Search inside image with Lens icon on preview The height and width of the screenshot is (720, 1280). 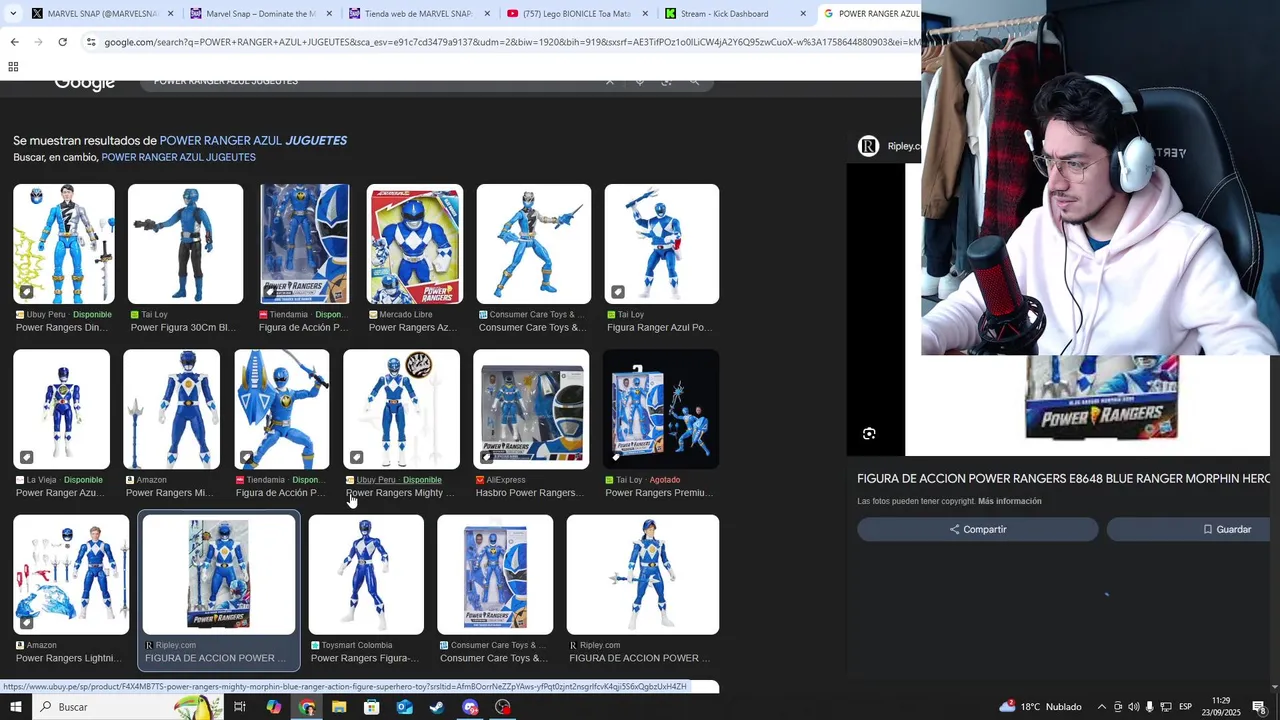[869, 434]
